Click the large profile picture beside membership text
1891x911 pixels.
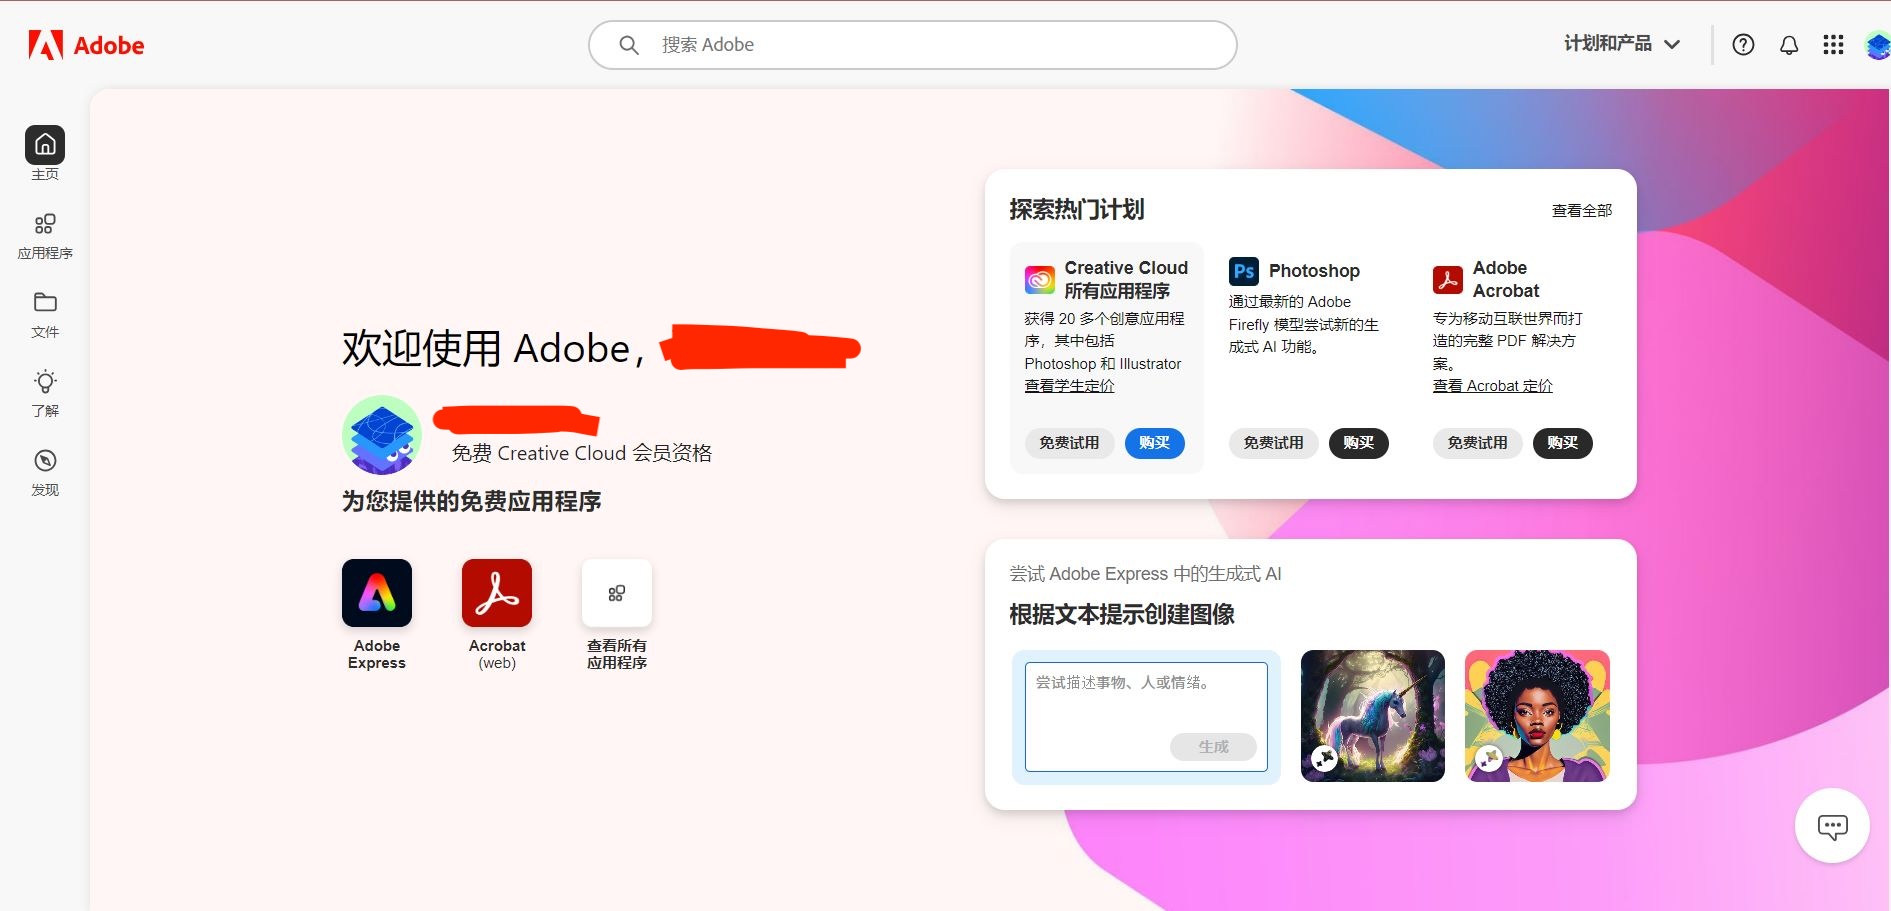382,435
